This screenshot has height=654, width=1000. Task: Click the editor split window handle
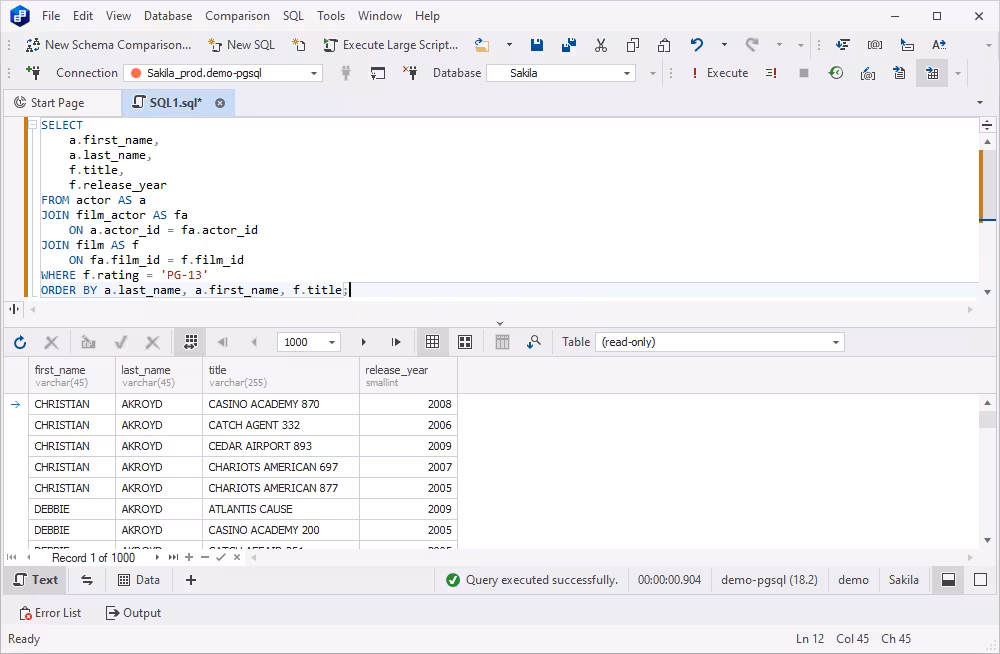pos(987,125)
